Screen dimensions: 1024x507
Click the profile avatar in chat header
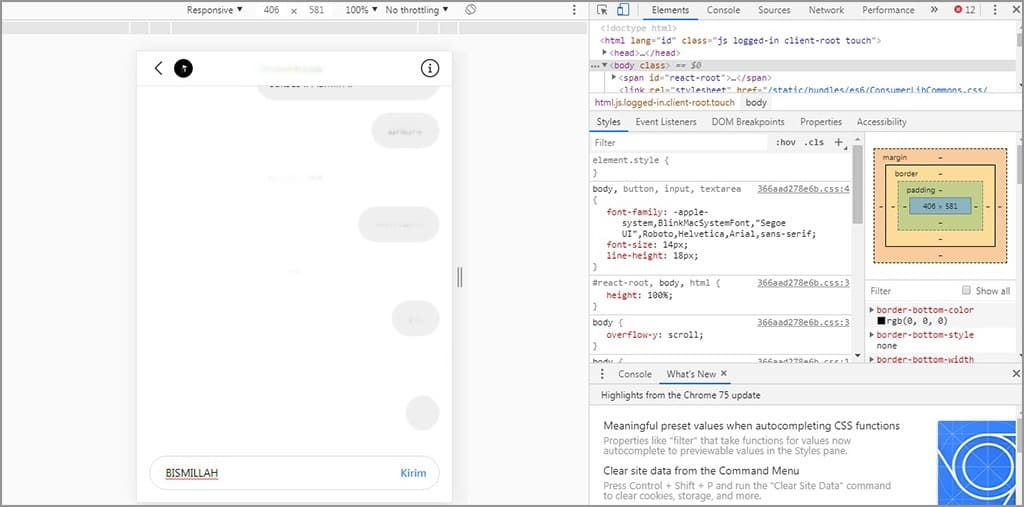[x=183, y=68]
